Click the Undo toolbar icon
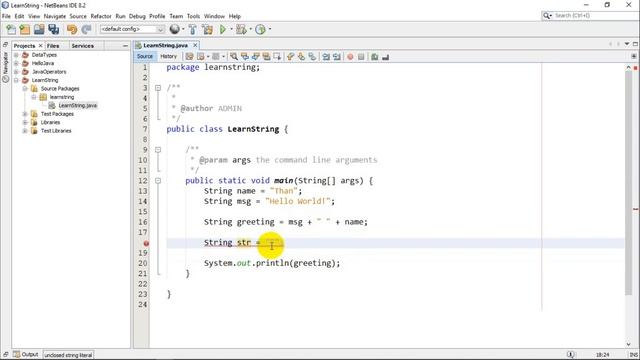The width and height of the screenshot is (640, 360). click(72, 29)
